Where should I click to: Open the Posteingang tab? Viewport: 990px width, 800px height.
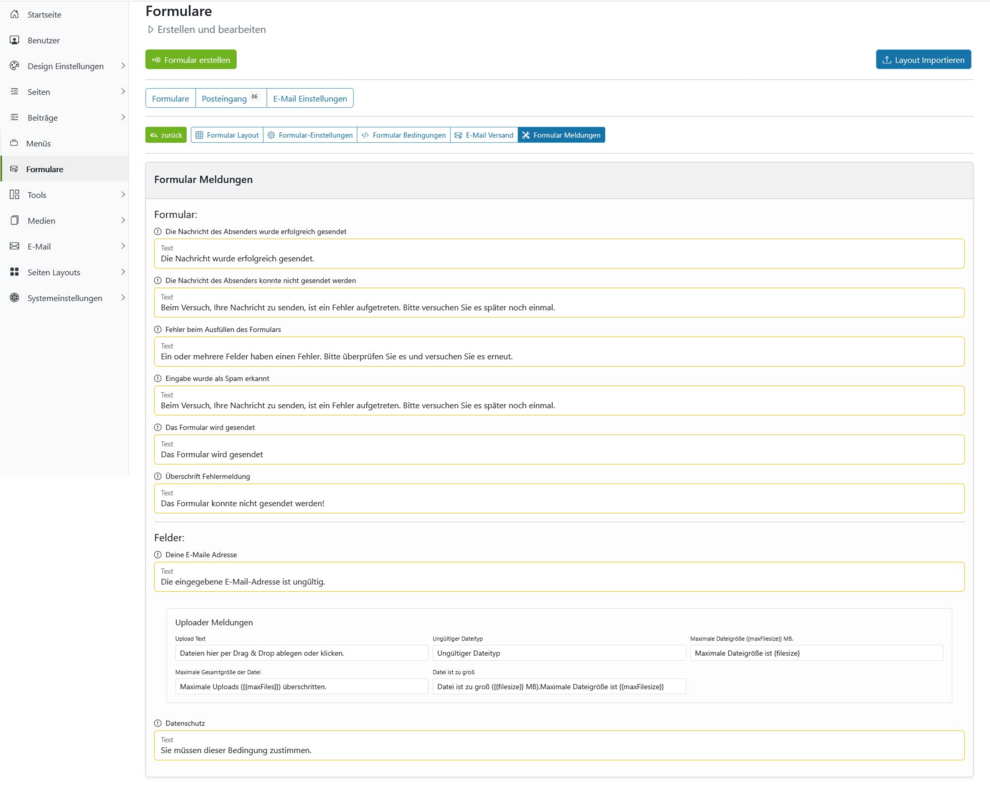[x=230, y=99]
